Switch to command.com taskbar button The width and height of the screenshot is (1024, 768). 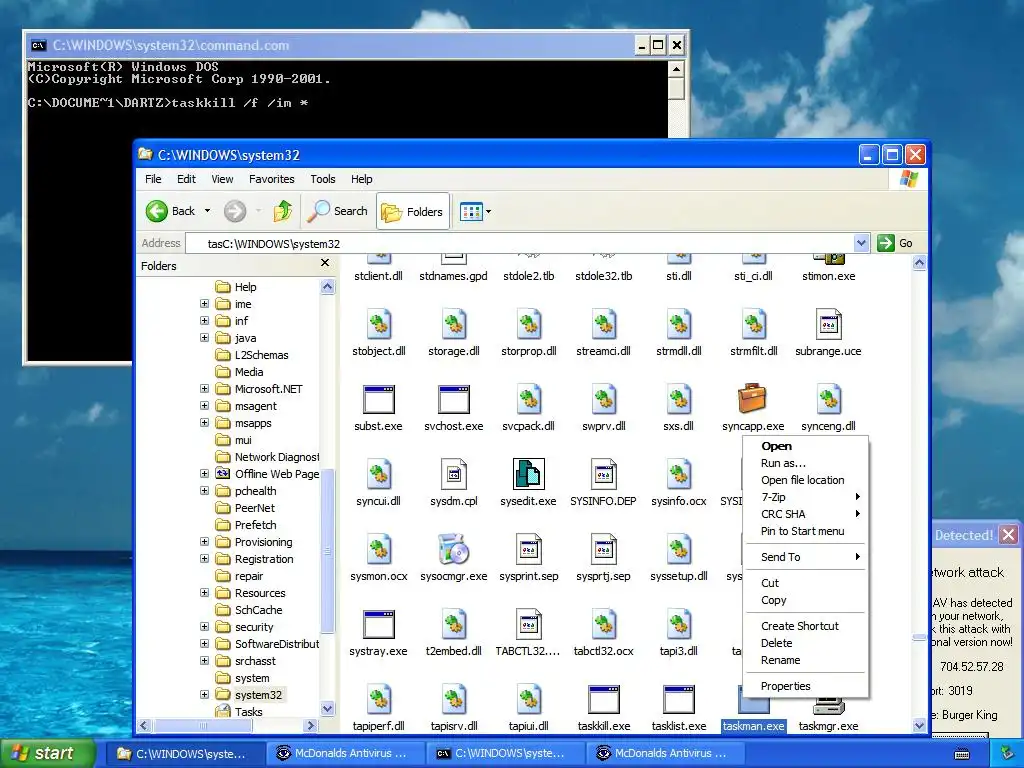pyautogui.click(x=505, y=753)
